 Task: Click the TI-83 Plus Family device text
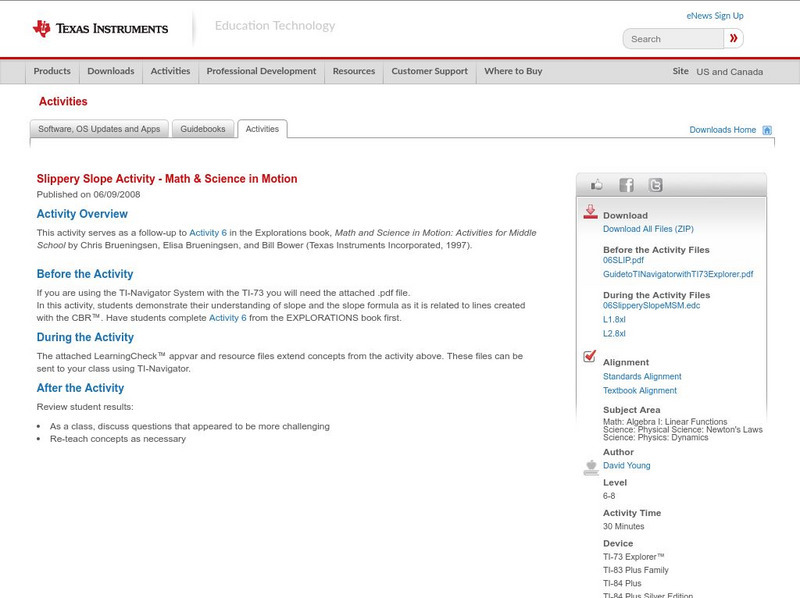[x=636, y=570]
